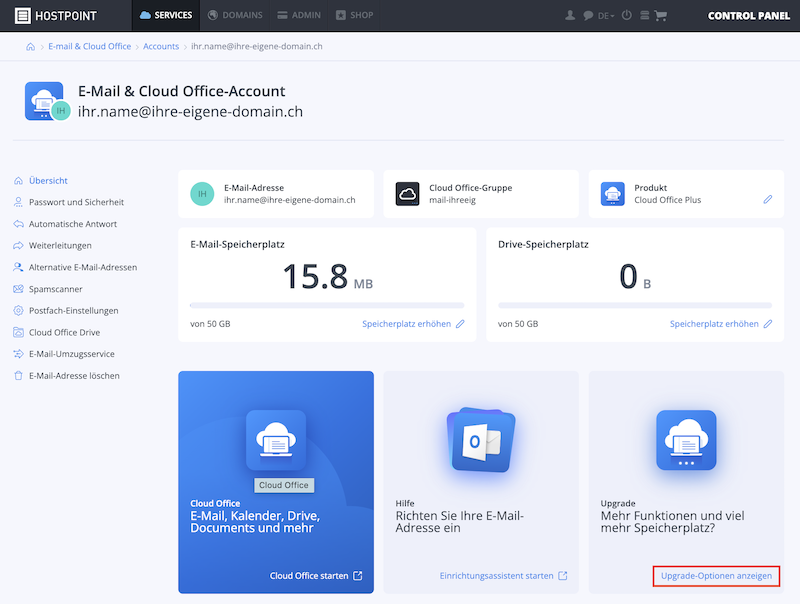The width and height of the screenshot is (800, 604).
Task: Click Upgrade-Optionen anzeigen link
Action: (x=716, y=576)
